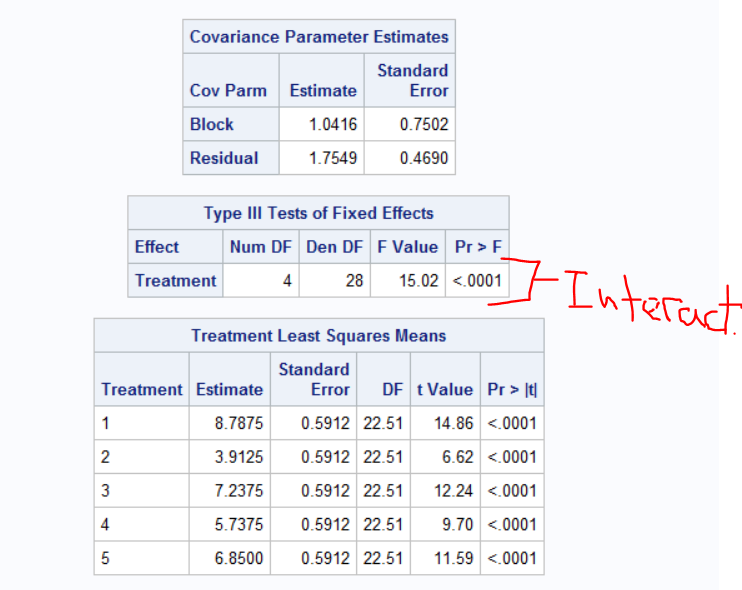Select the Den DF value 28
Viewport: 742px width, 590px height.
[x=354, y=281]
